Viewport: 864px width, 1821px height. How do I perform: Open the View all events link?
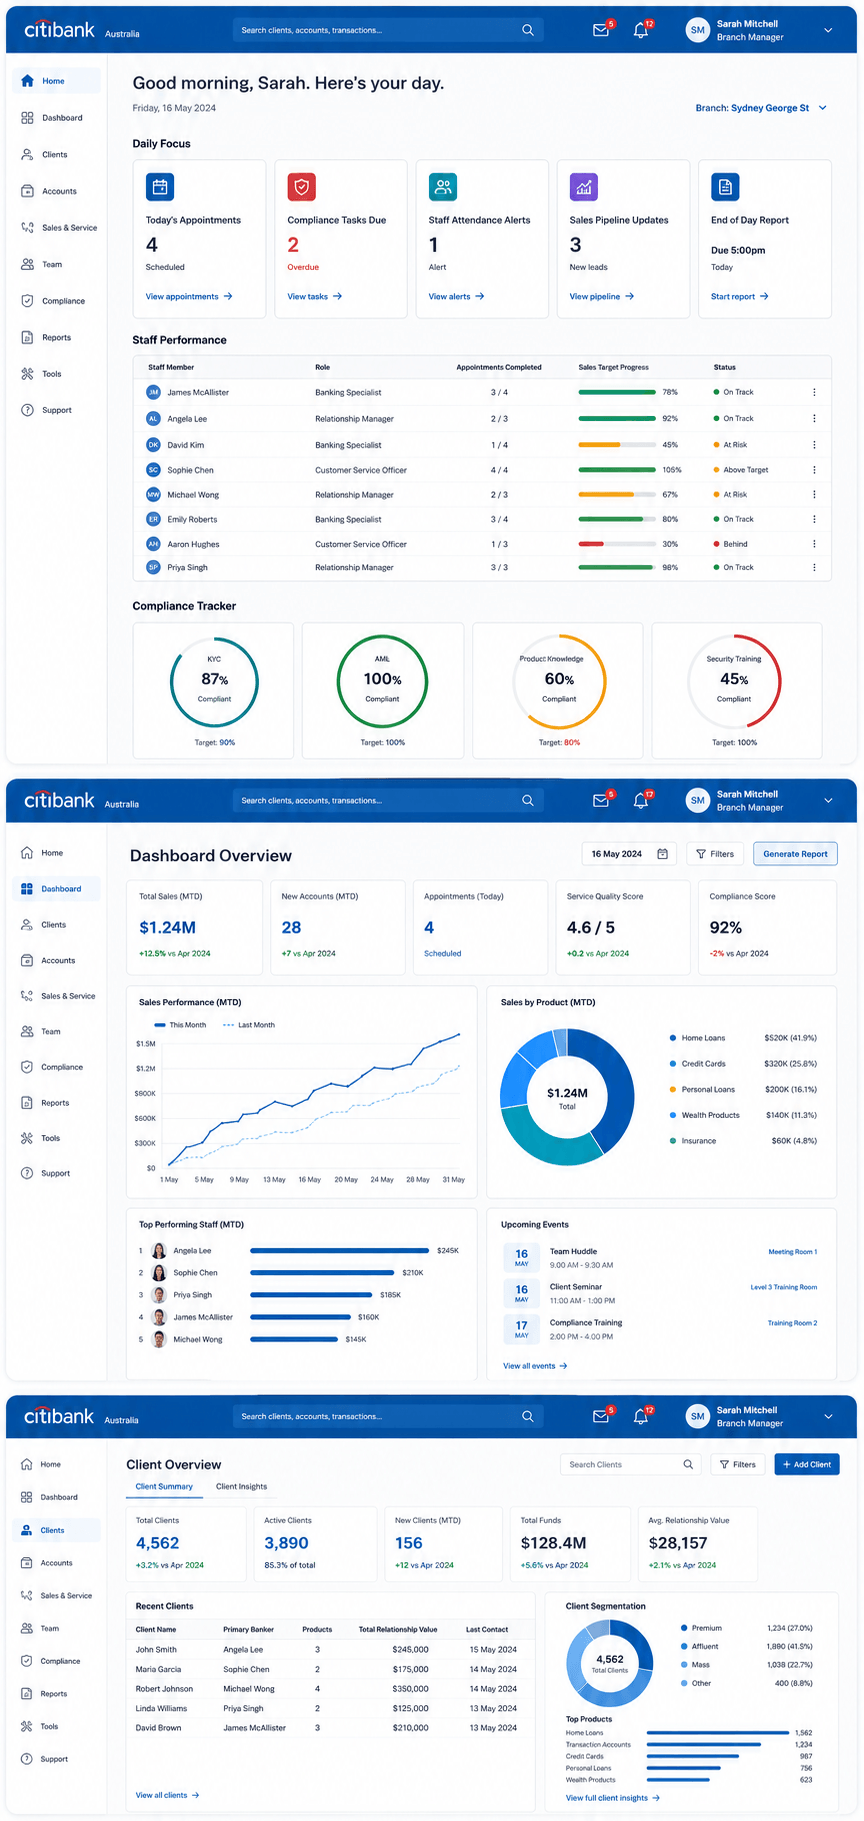pos(535,1366)
